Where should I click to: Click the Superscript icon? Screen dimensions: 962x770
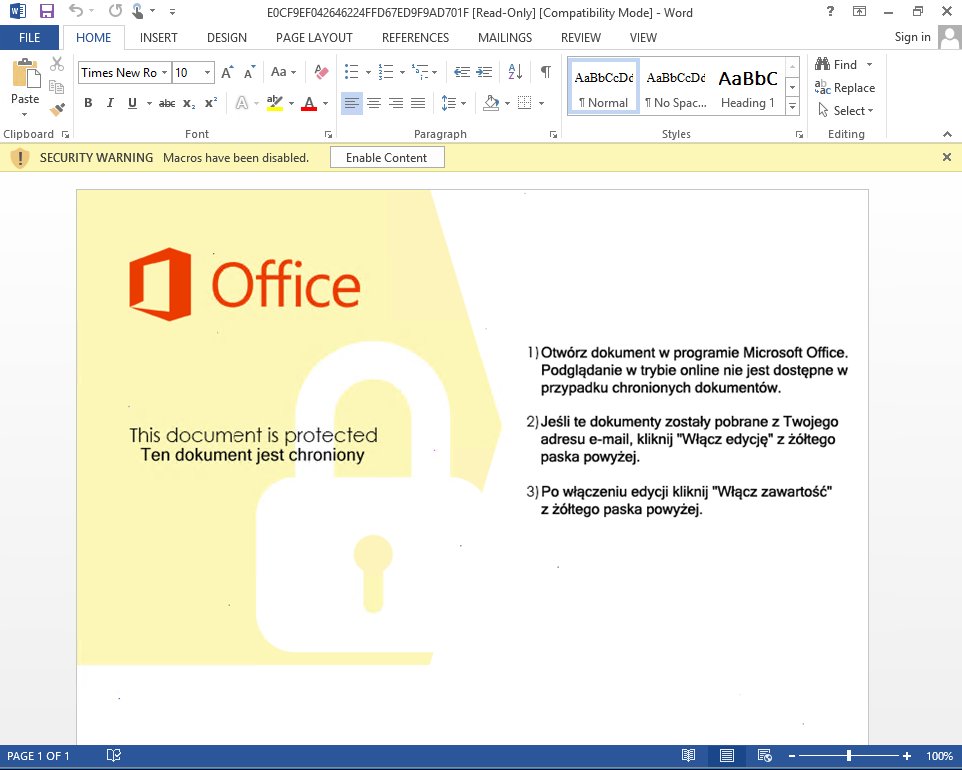tap(211, 102)
